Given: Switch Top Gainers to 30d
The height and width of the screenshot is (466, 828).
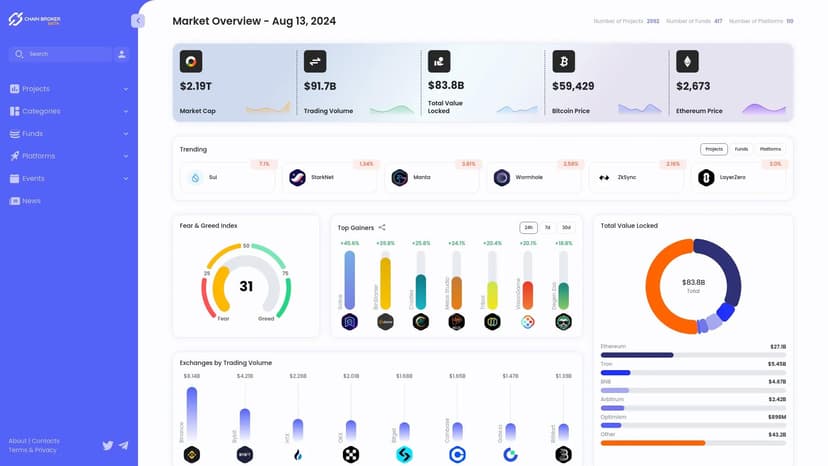Looking at the screenshot, I should coord(566,228).
